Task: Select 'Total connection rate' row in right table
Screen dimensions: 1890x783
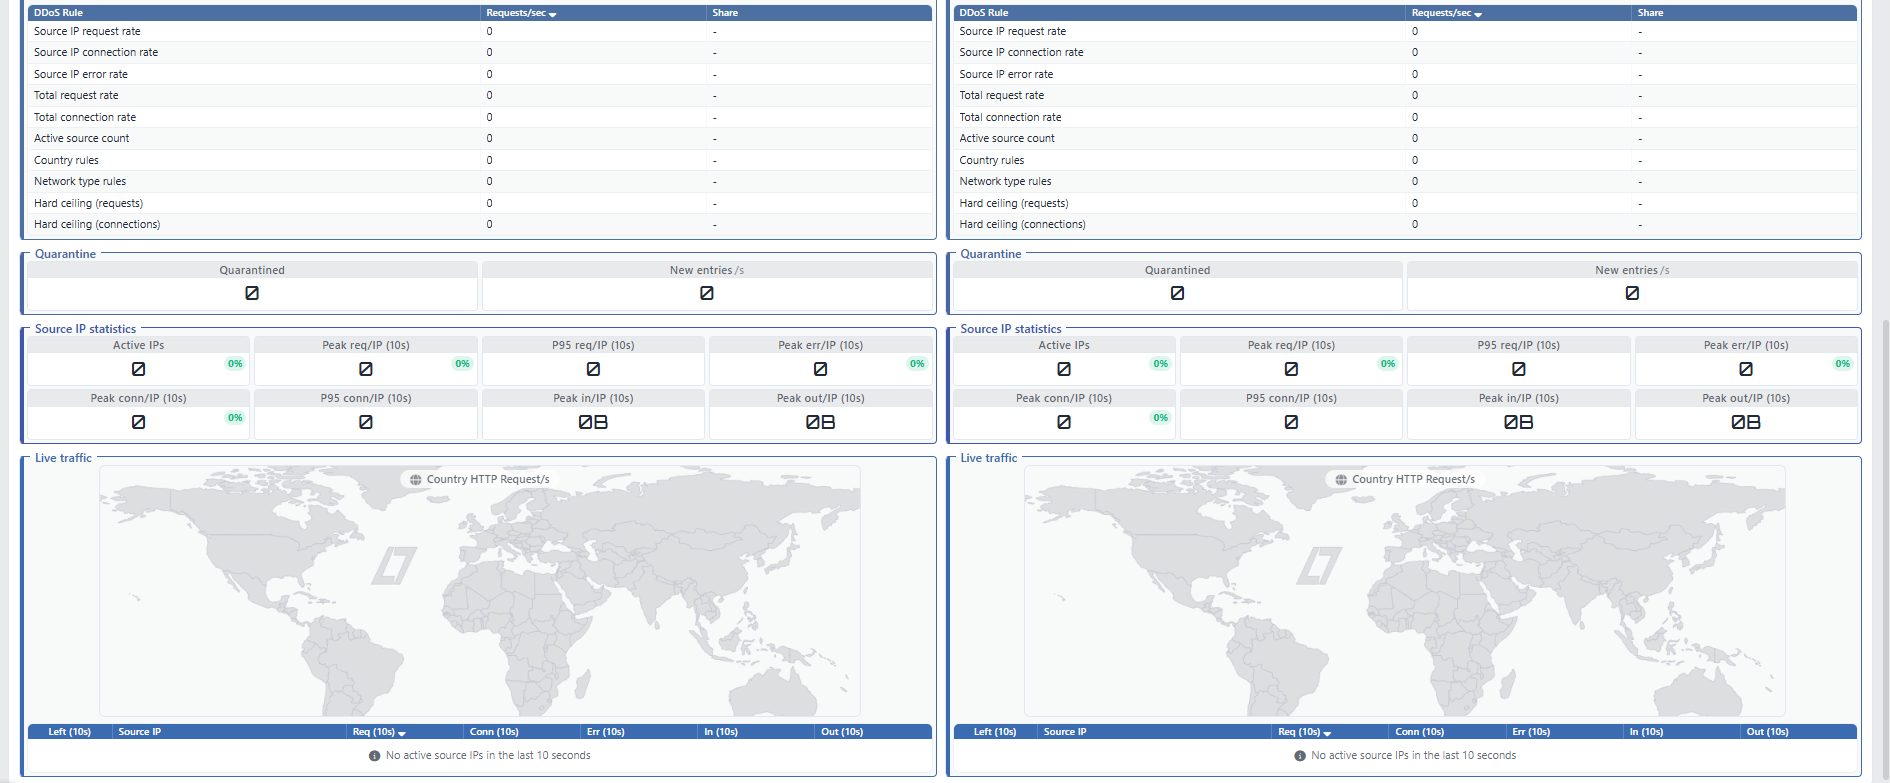Action: click(1405, 117)
